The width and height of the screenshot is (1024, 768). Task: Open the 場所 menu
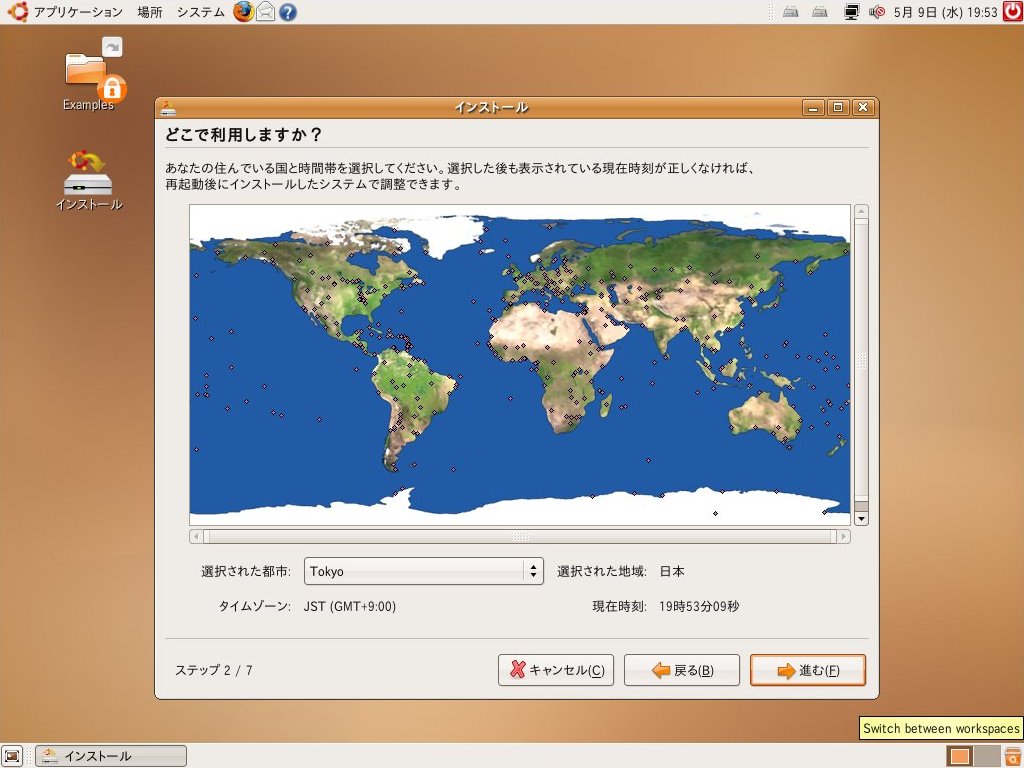click(150, 12)
